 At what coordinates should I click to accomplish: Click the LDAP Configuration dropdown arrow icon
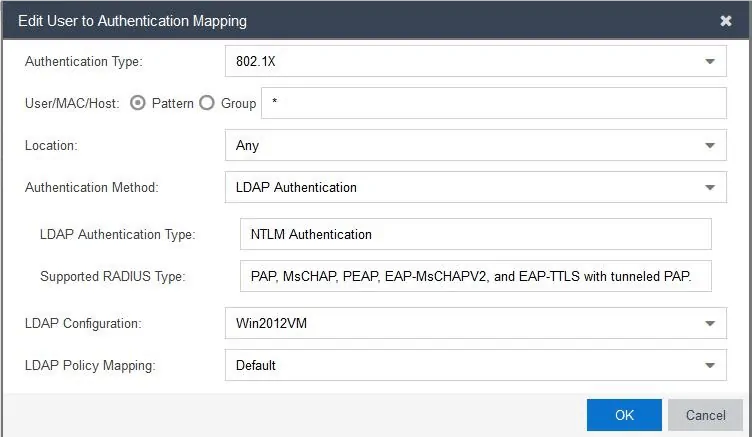[x=710, y=323]
